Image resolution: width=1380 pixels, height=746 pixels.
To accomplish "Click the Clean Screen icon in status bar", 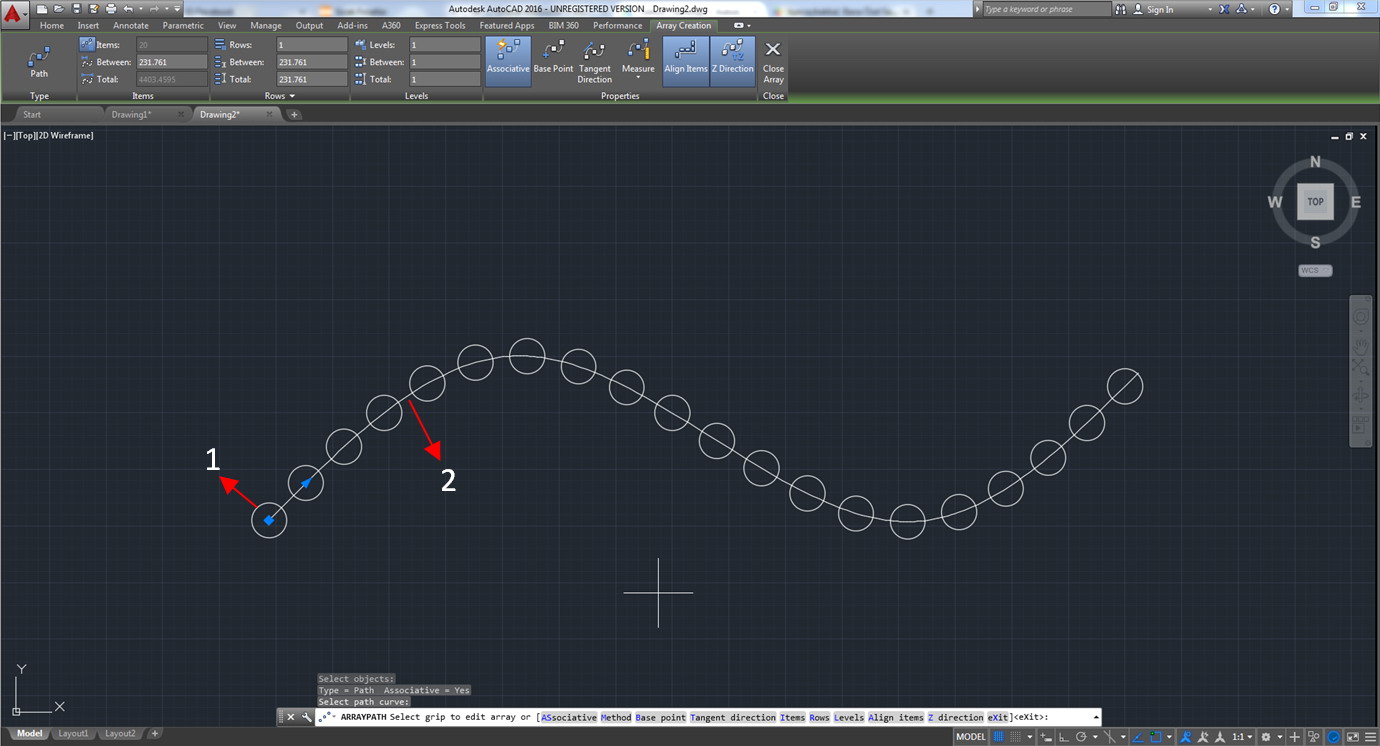I will (1352, 737).
